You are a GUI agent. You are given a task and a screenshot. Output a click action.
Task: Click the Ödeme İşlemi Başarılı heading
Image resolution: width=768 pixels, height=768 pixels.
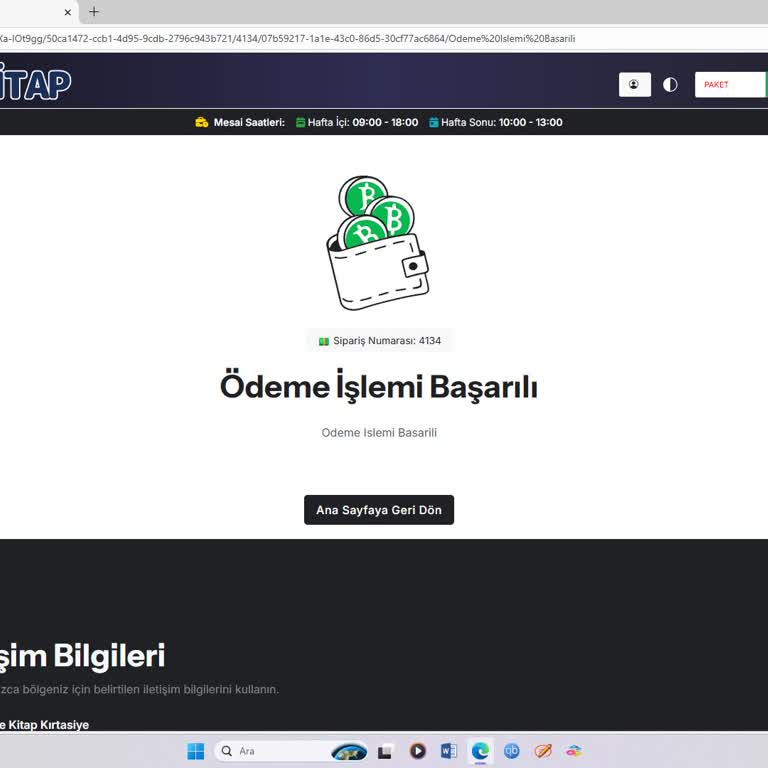379,386
